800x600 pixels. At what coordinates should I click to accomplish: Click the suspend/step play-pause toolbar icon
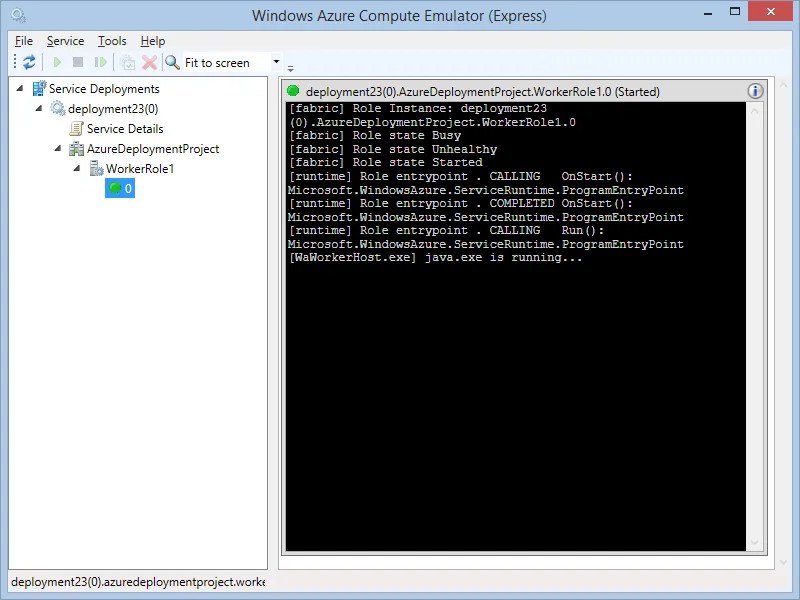[x=101, y=62]
